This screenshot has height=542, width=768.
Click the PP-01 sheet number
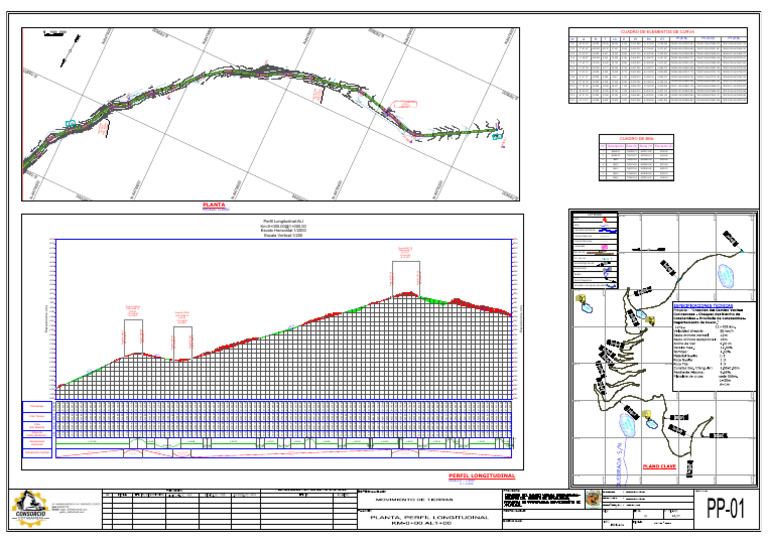click(725, 509)
